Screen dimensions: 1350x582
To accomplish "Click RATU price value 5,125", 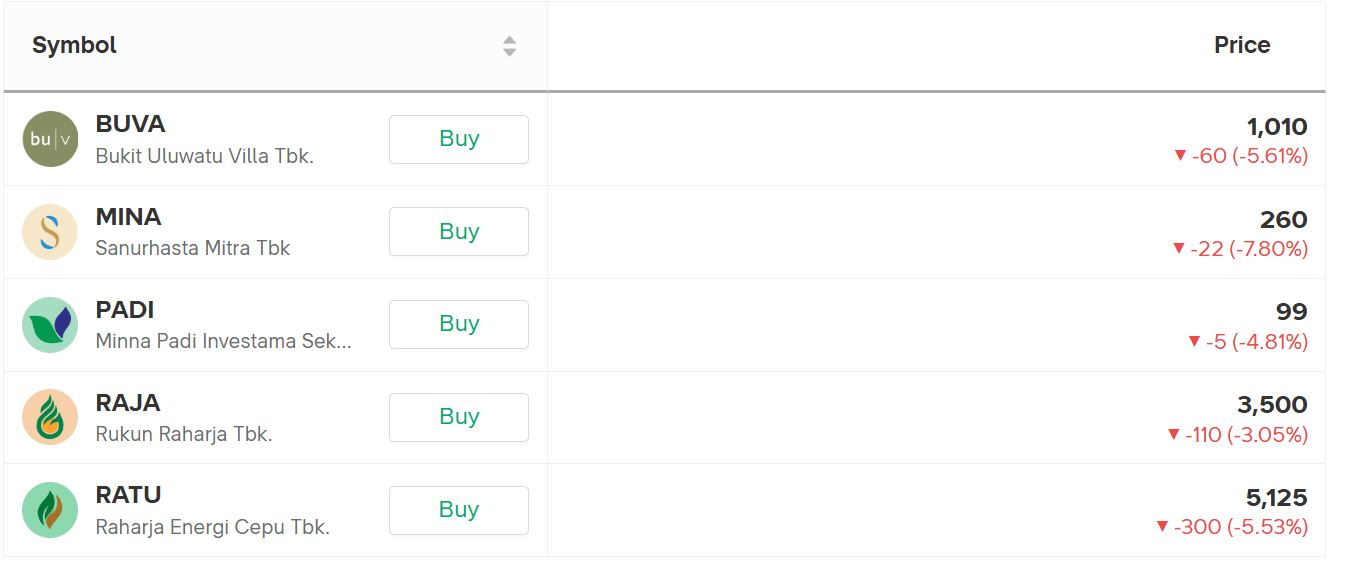I will click(1276, 498).
